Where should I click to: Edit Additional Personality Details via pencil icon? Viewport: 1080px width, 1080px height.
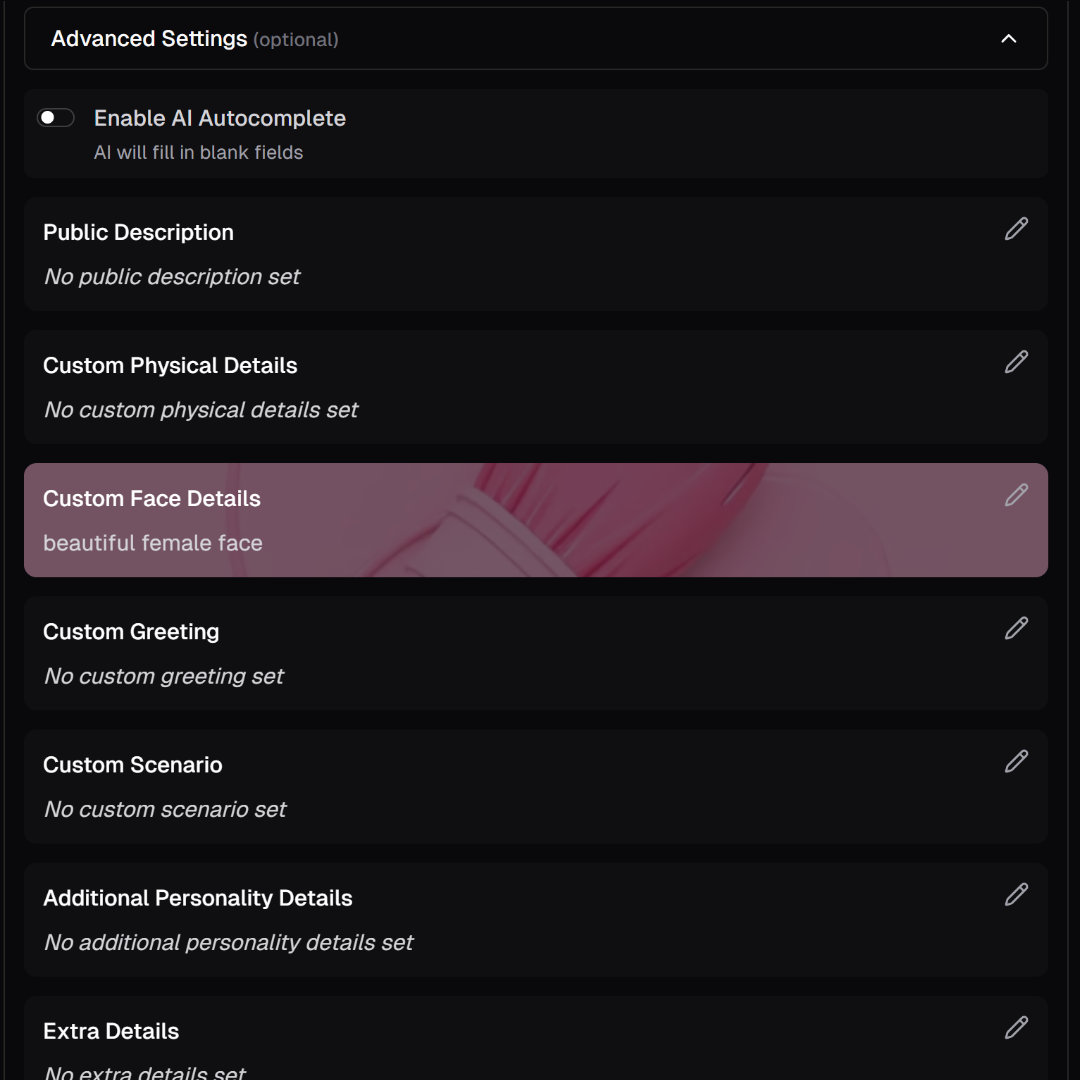(1016, 894)
